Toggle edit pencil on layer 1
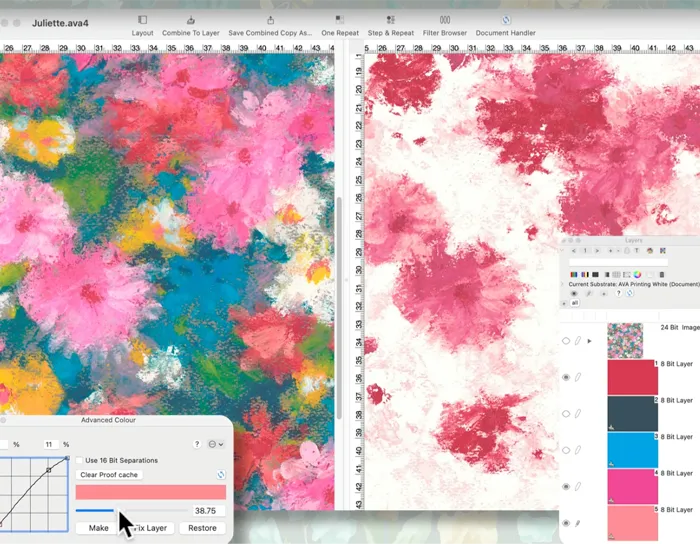The width and height of the screenshot is (700, 544). point(578,377)
